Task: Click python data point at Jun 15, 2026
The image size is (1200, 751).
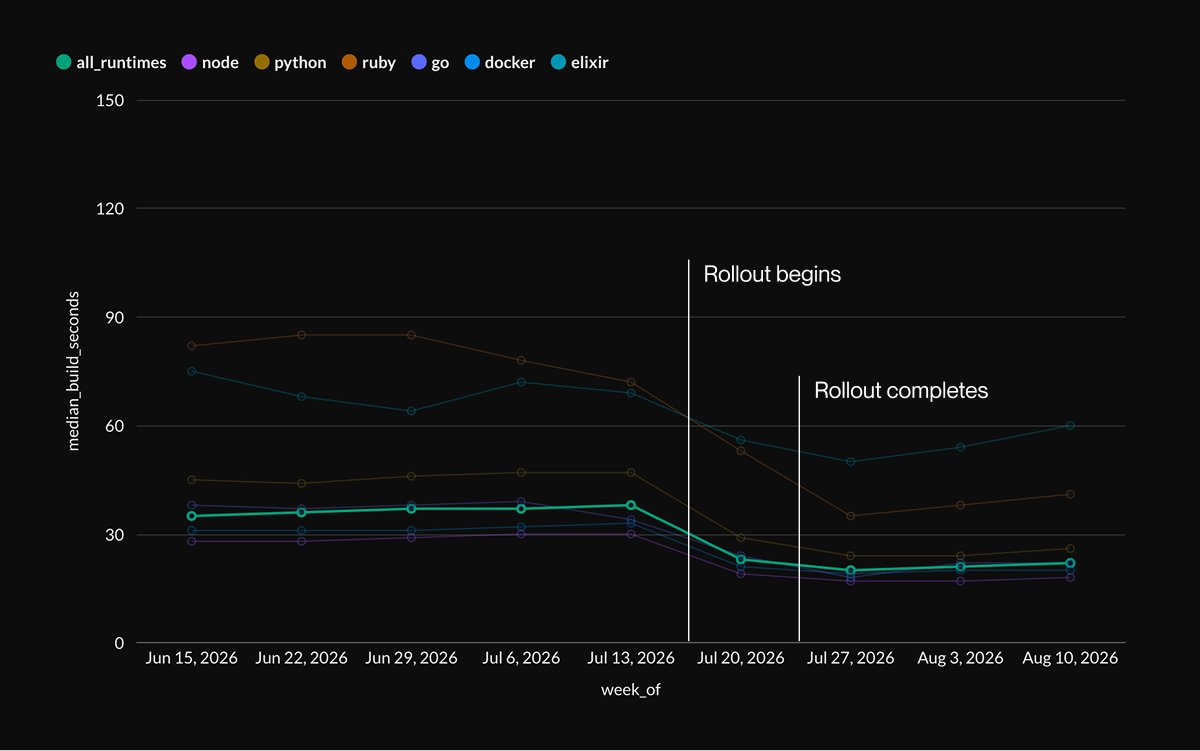Action: (191, 480)
